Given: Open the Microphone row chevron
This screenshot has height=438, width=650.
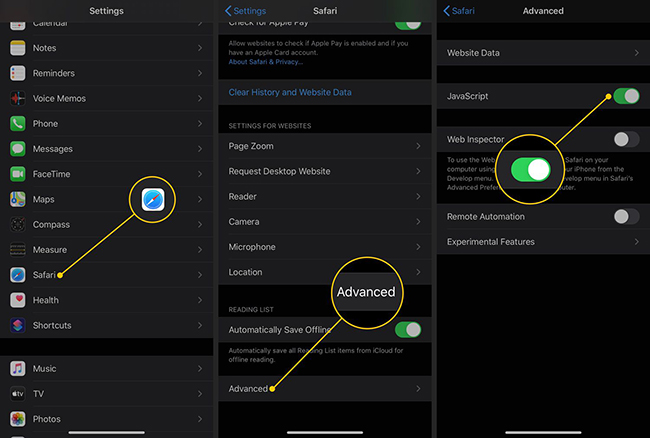Looking at the screenshot, I should (418, 247).
